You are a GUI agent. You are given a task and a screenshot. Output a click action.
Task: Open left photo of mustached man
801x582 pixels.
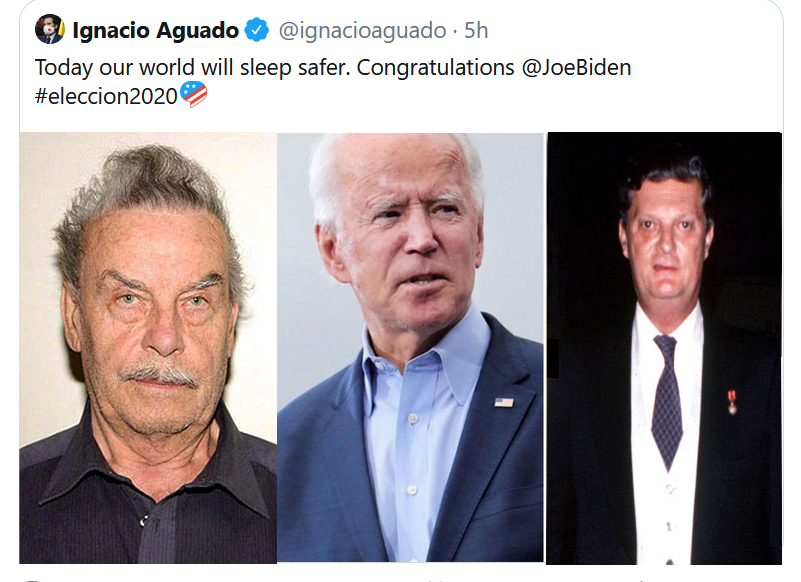[148, 348]
